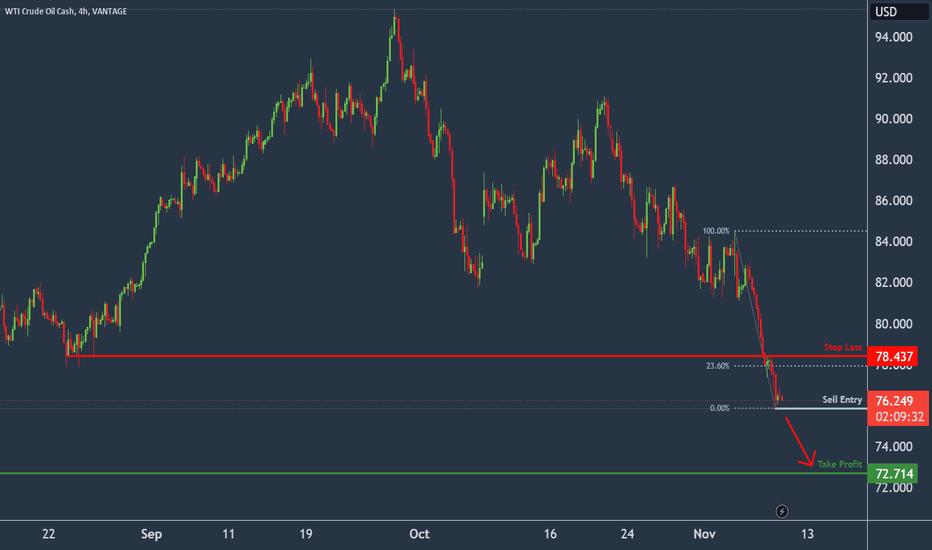Click the 16 date on the time axis

(x=550, y=534)
